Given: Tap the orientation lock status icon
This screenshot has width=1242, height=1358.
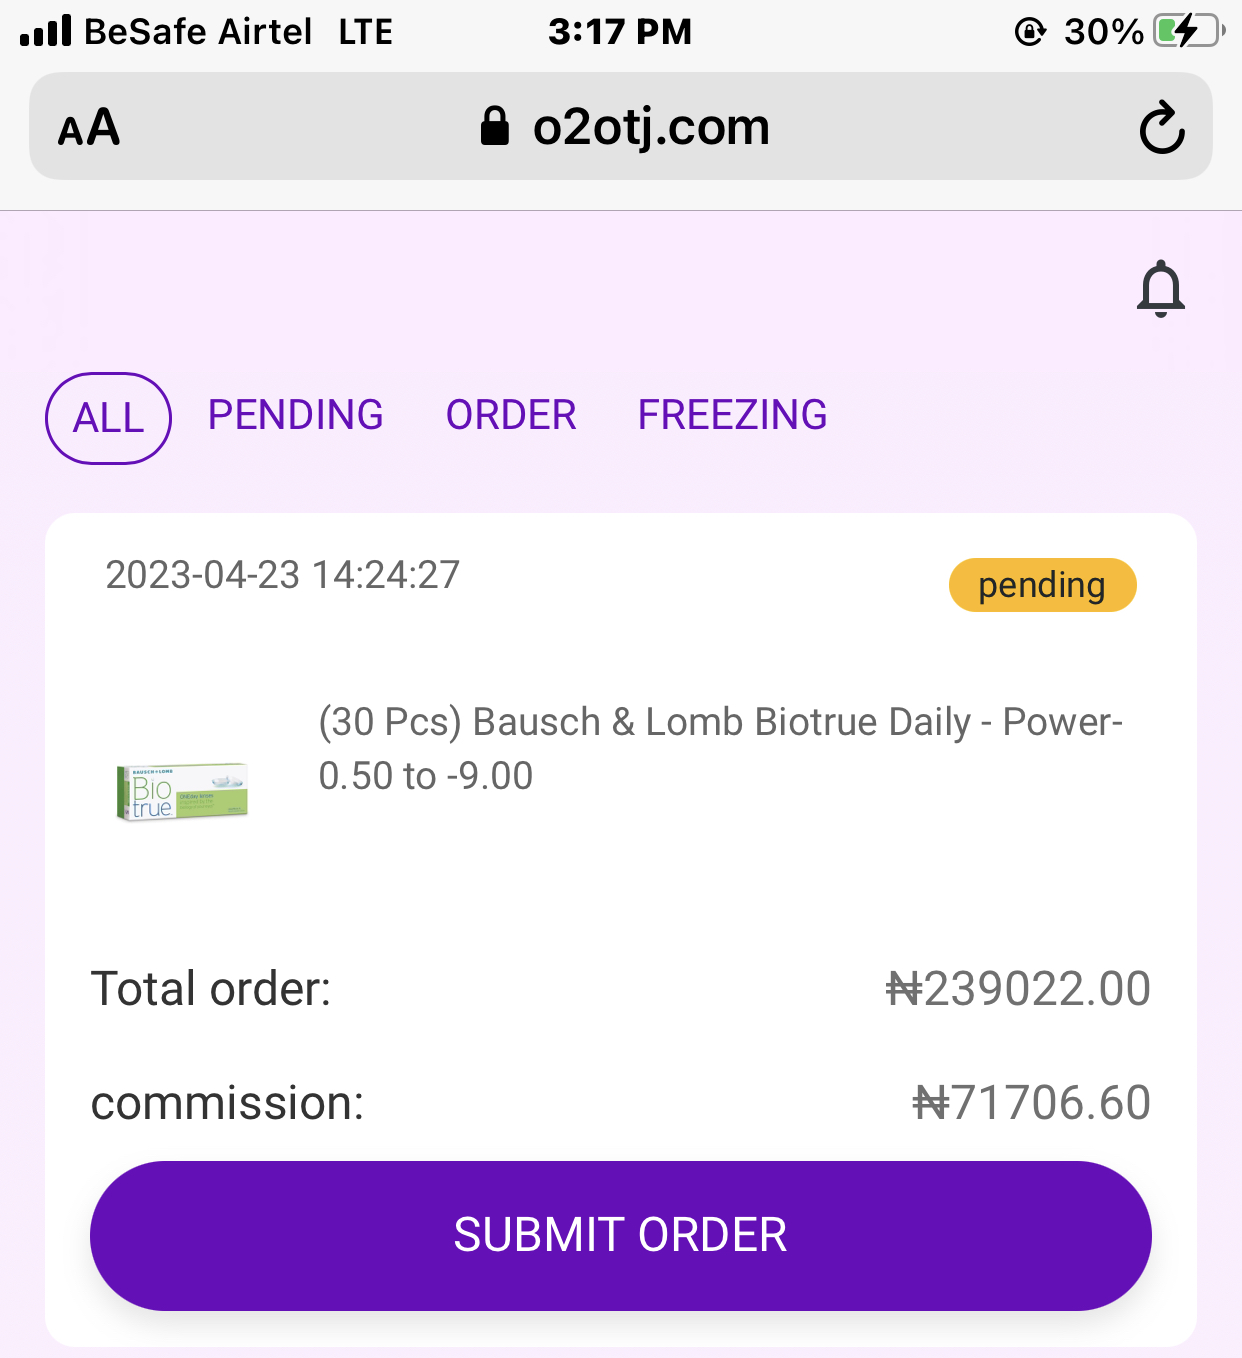Looking at the screenshot, I should 1029,32.
